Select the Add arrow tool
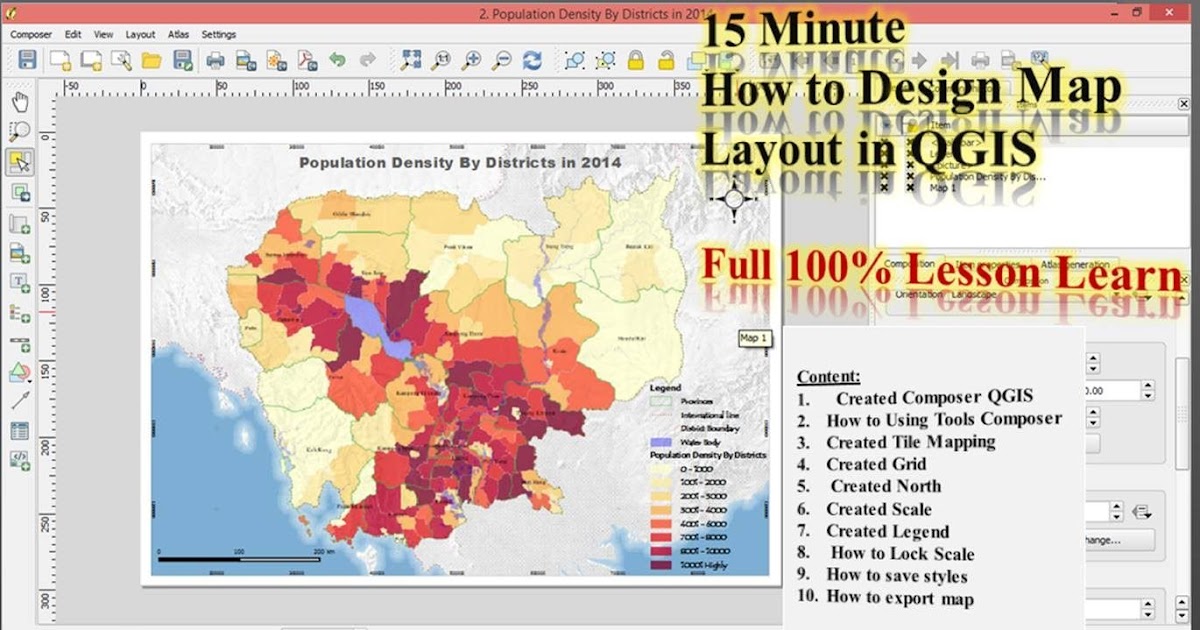The image size is (1200, 630). (x=20, y=401)
